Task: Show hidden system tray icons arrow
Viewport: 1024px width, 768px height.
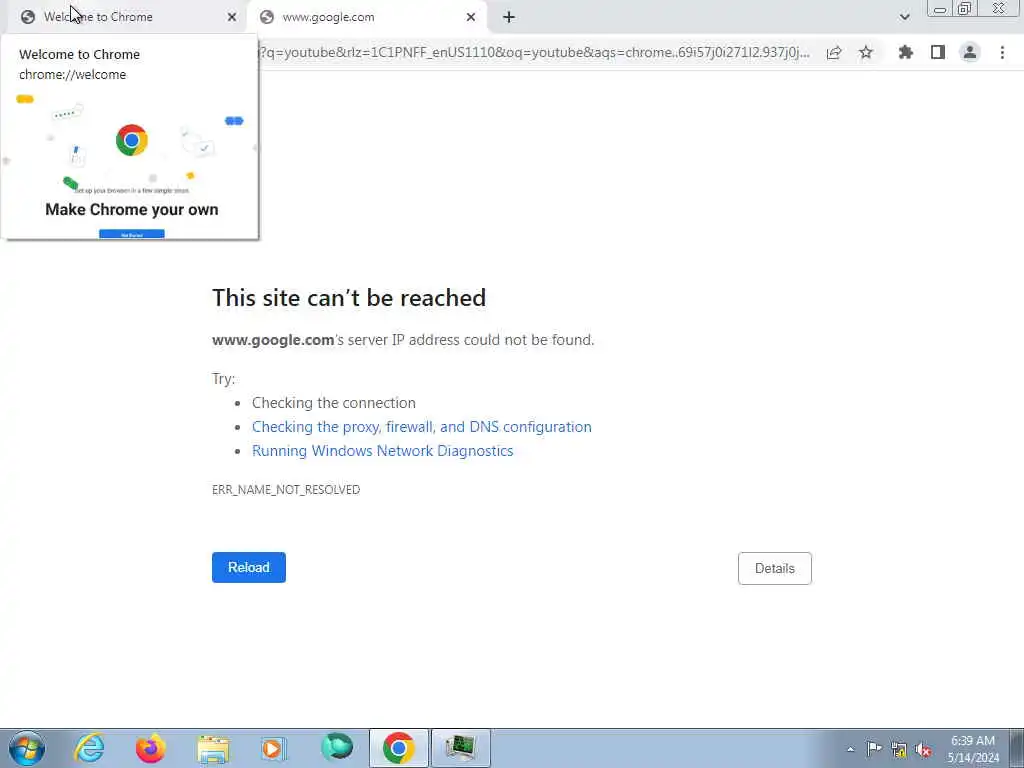Action: click(850, 749)
